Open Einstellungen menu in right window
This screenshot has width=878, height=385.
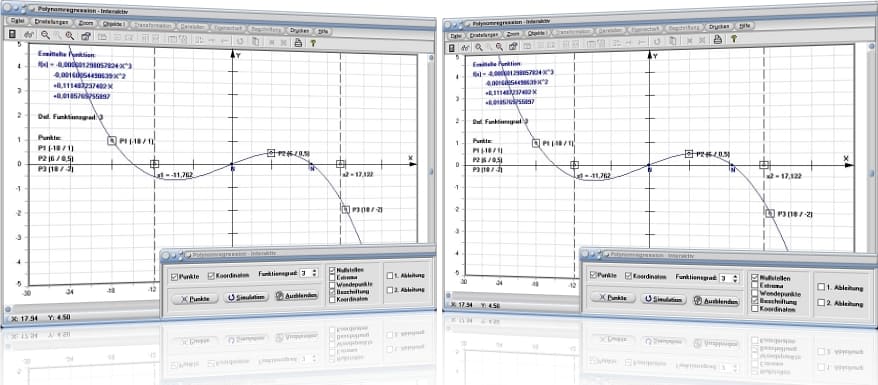pos(484,34)
